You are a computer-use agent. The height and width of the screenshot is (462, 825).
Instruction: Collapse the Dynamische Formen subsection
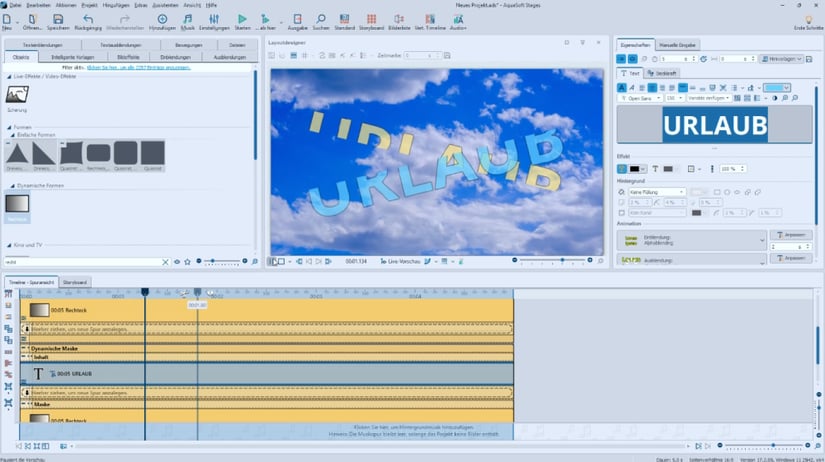click(13, 186)
